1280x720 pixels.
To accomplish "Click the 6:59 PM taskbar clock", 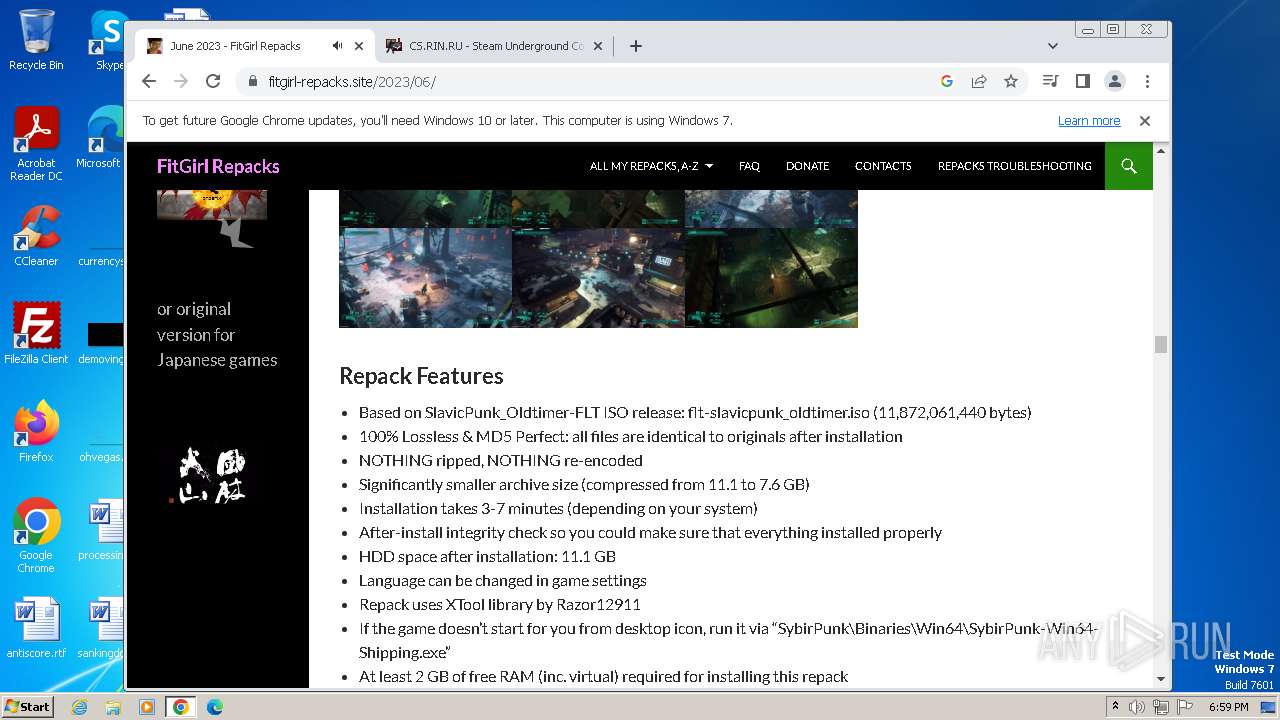I will (1228, 707).
